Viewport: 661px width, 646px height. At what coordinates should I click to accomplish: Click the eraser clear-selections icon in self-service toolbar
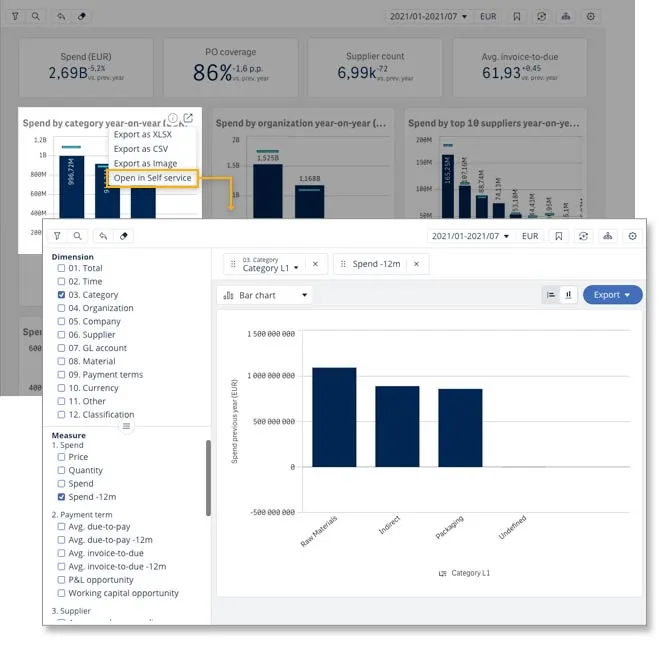coord(124,236)
